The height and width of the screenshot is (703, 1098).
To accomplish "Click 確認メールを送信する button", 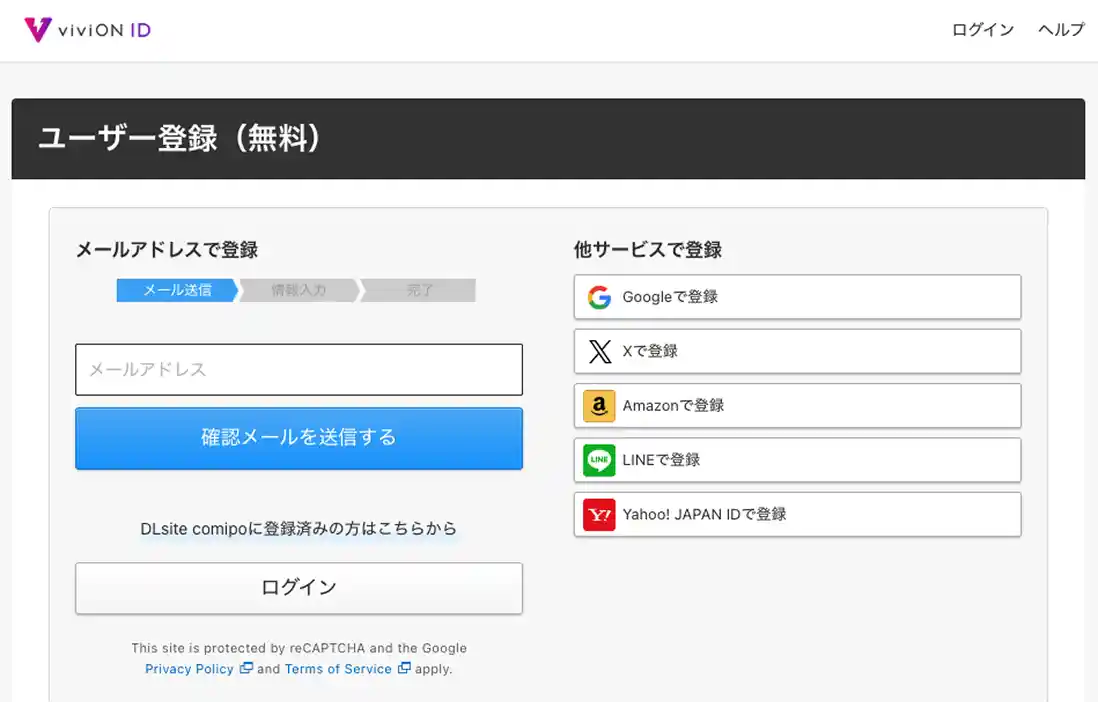I will pos(299,438).
